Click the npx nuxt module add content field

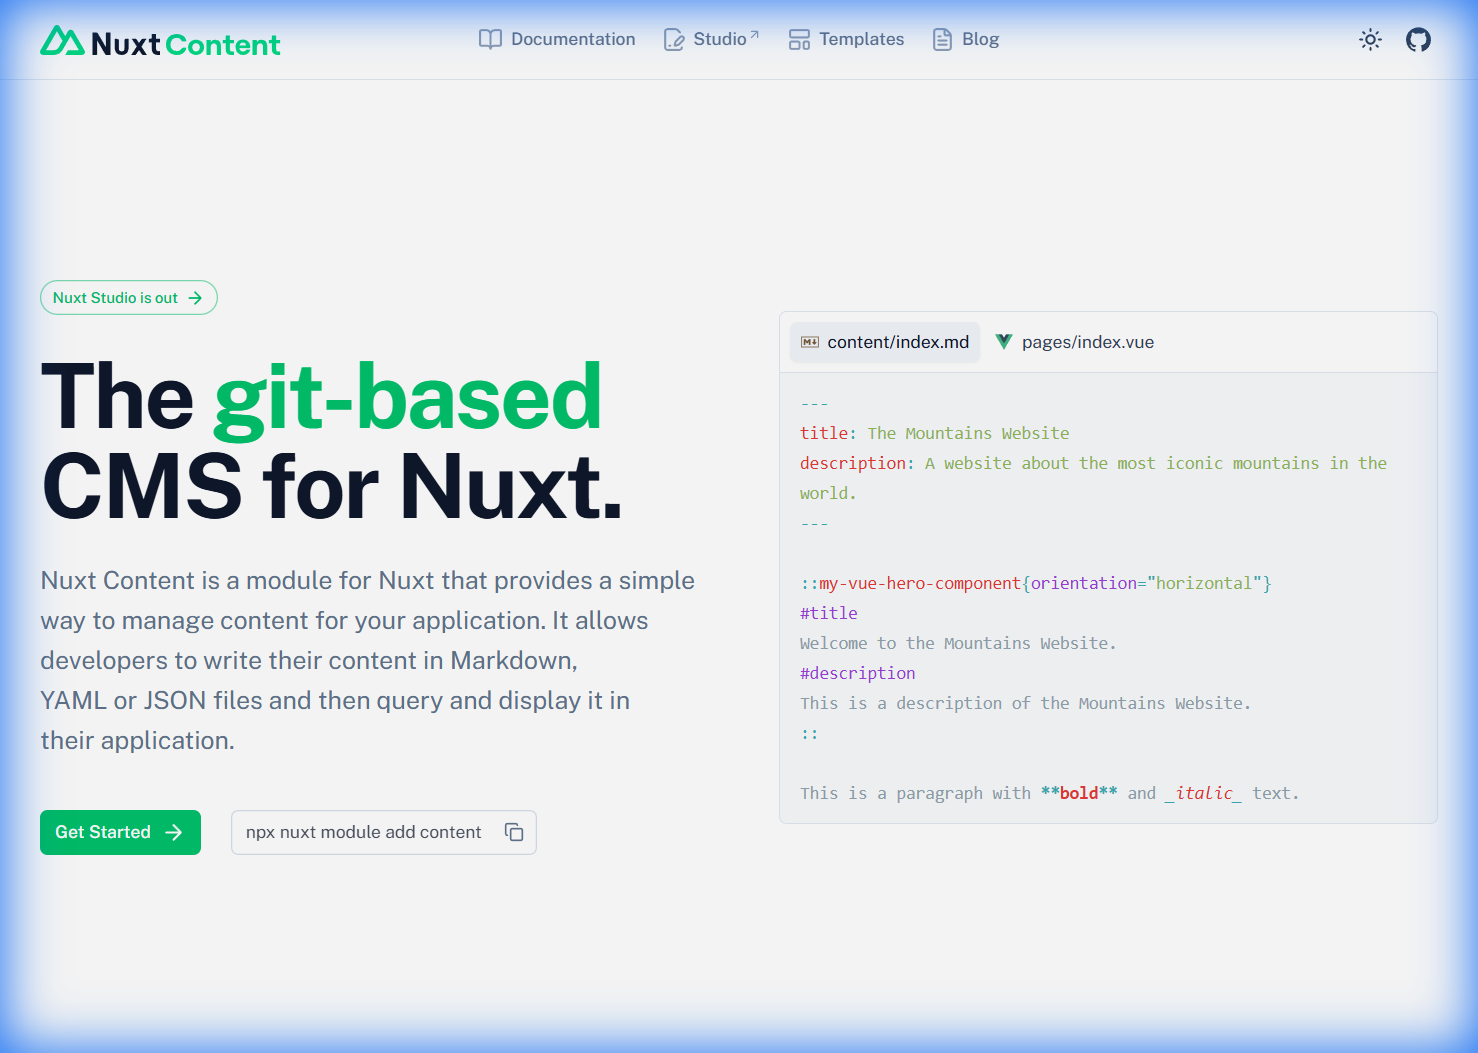pyautogui.click(x=363, y=832)
